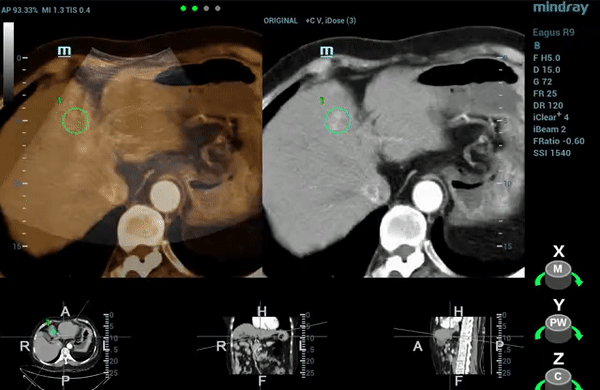The image size is (600, 390).
Task: Click the 'B' mode label
Action: click(x=537, y=46)
